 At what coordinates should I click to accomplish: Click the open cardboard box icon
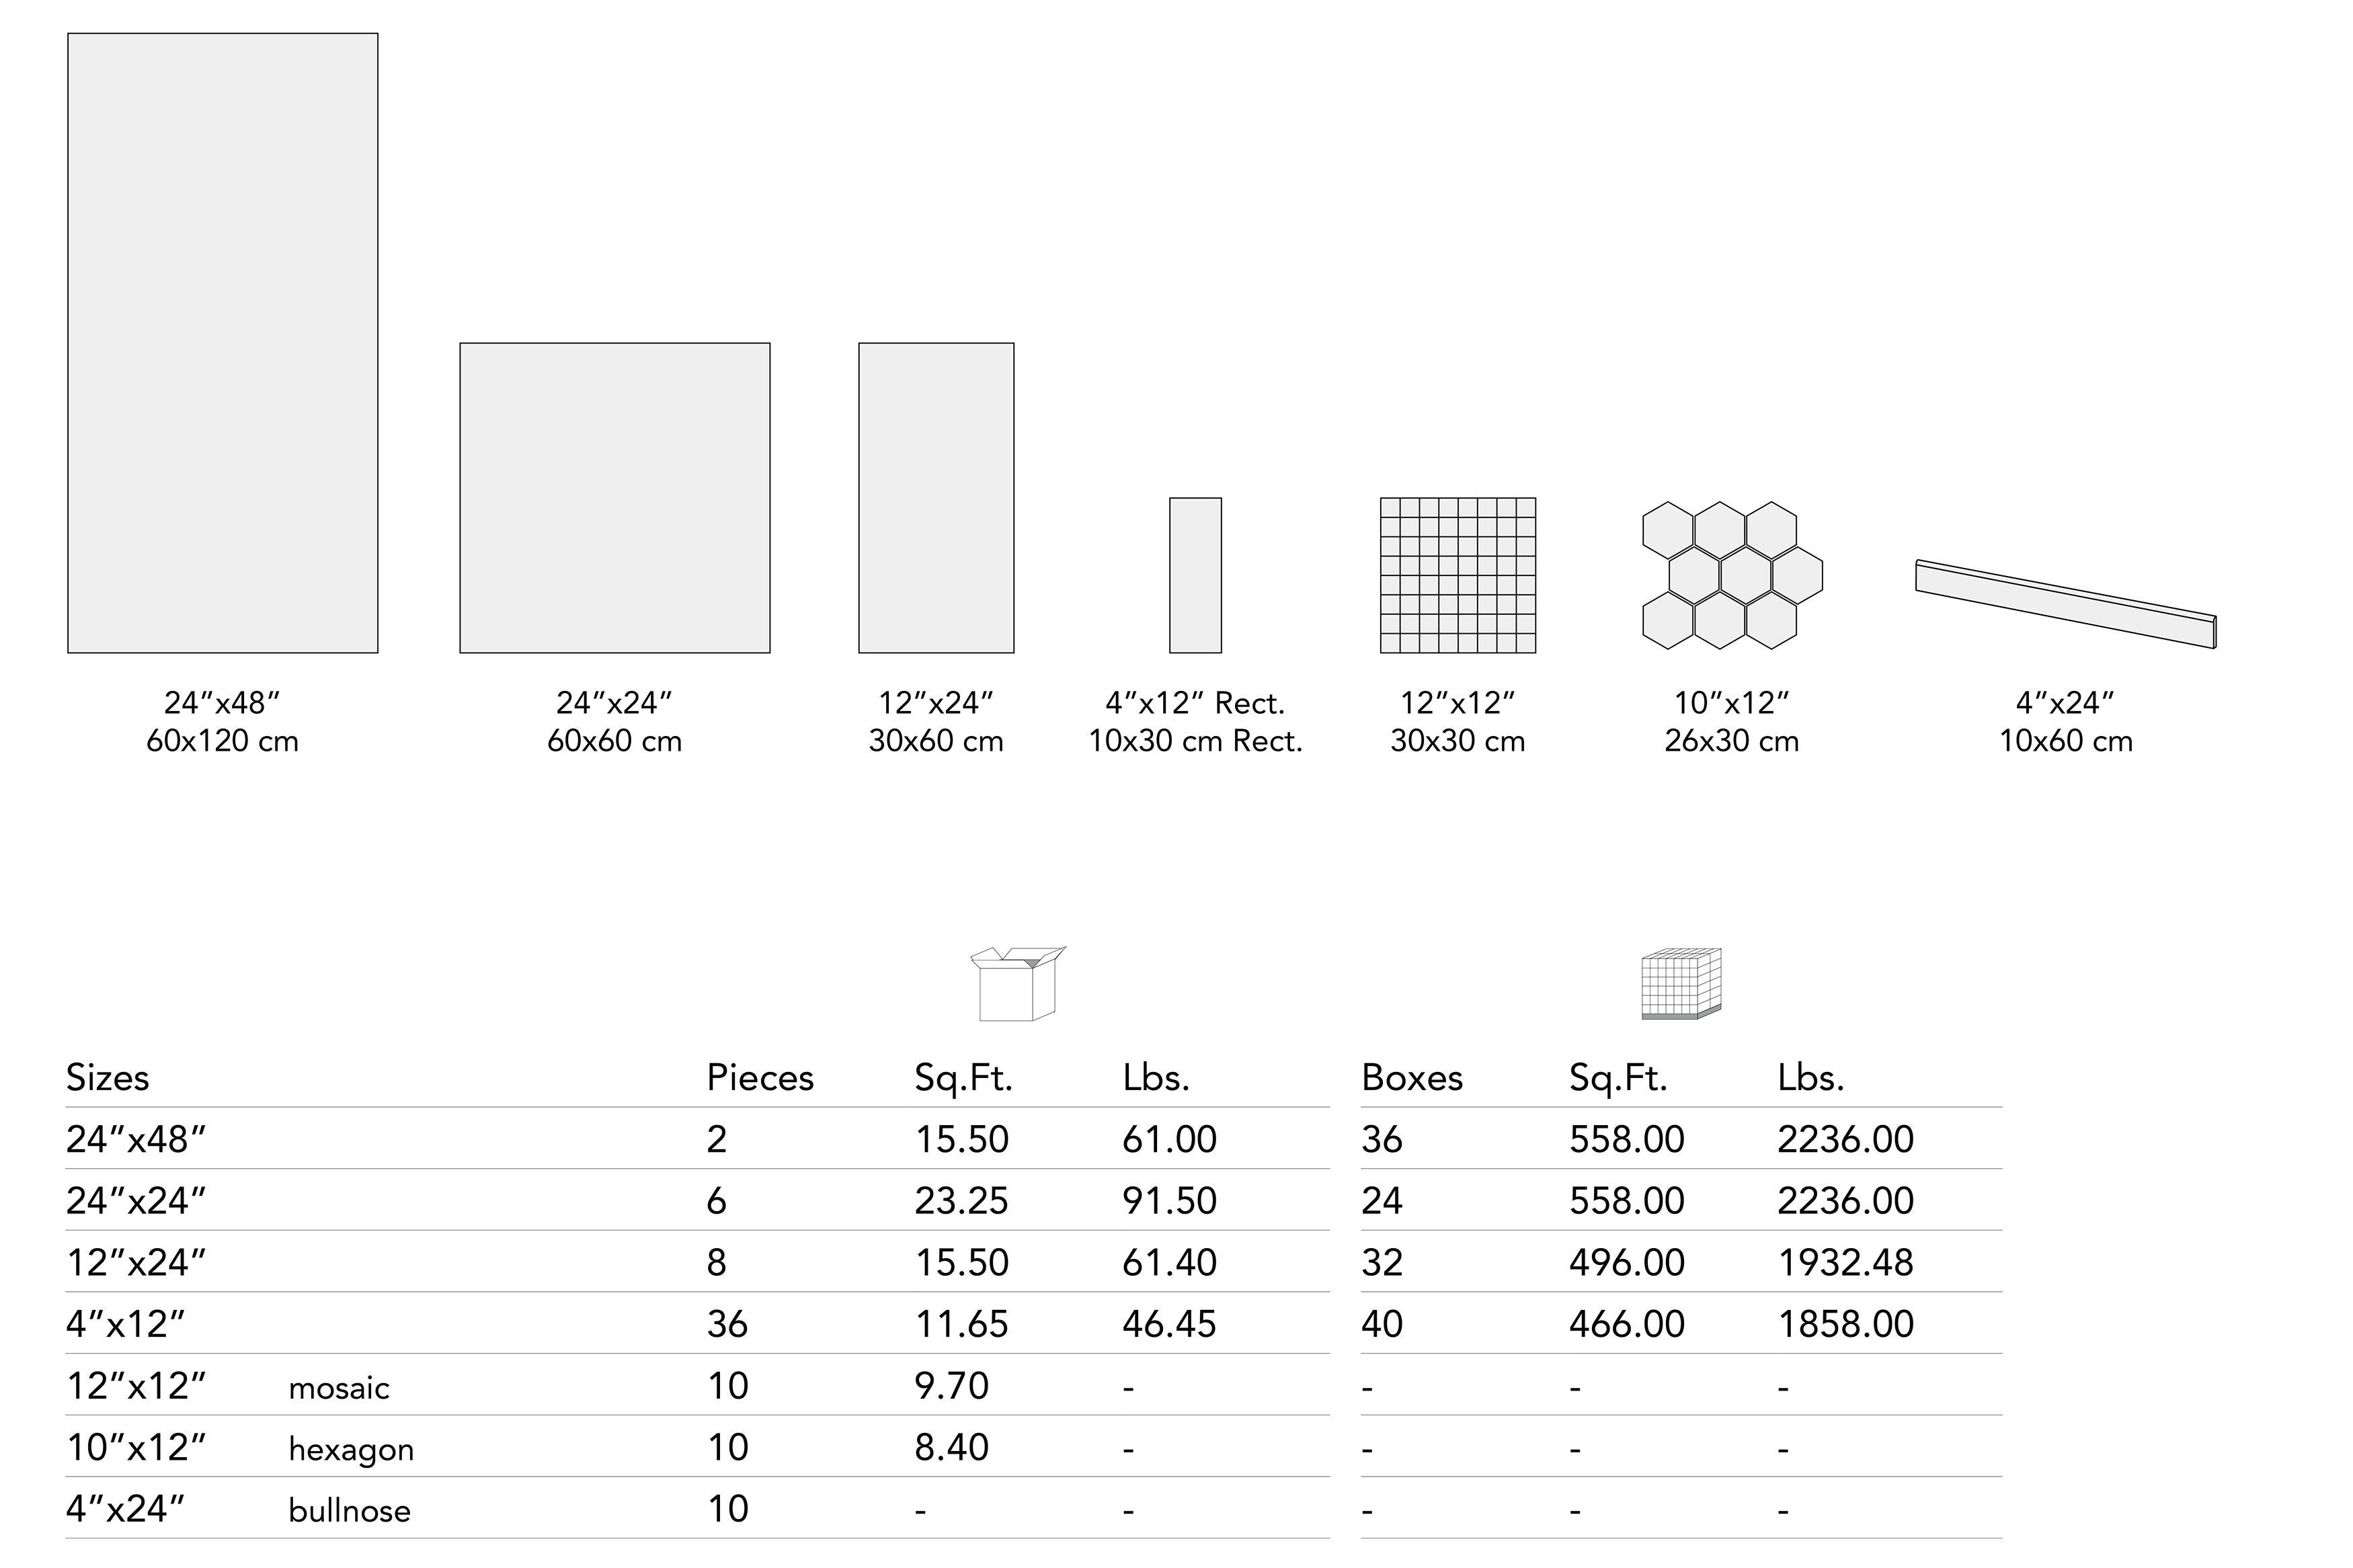1016,984
